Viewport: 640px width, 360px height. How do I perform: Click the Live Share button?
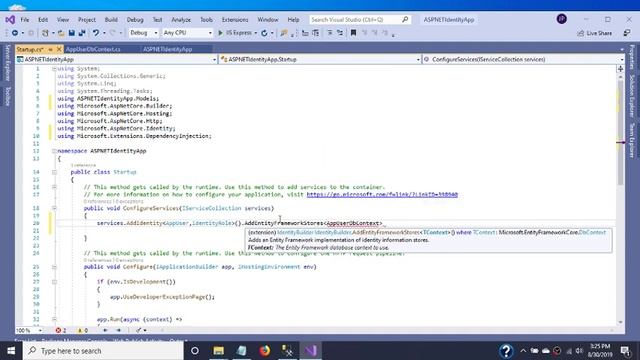[594, 33]
